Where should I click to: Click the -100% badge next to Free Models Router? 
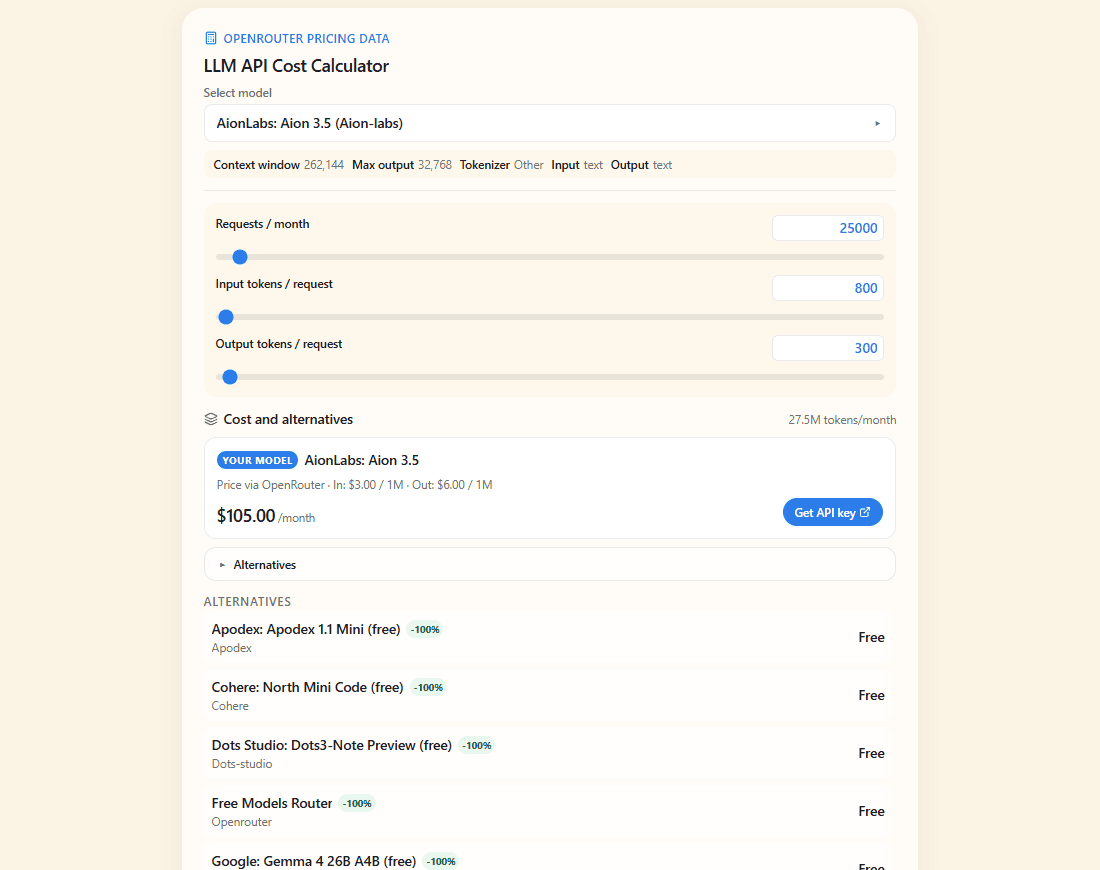357,803
